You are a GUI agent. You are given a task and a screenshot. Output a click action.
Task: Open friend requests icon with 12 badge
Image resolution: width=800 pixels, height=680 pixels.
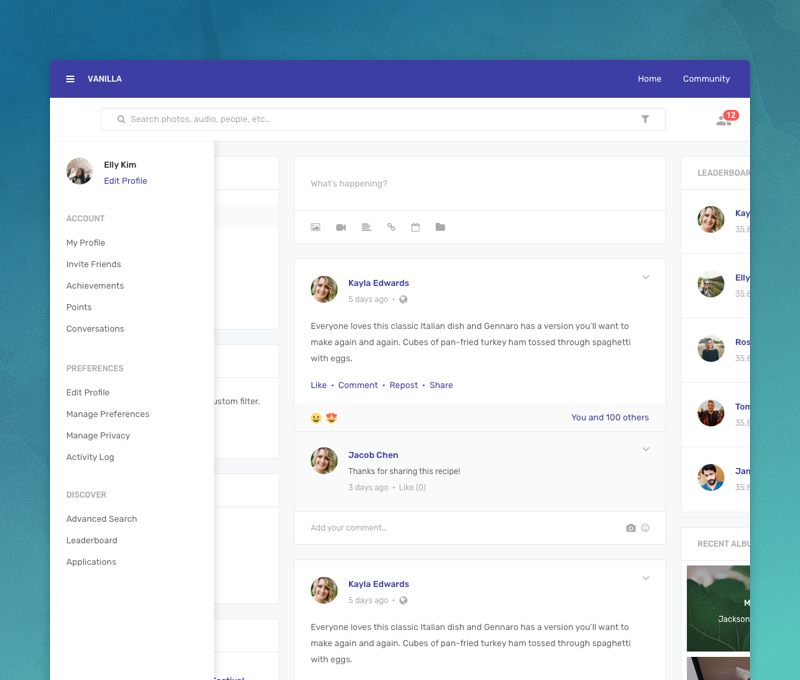726,119
